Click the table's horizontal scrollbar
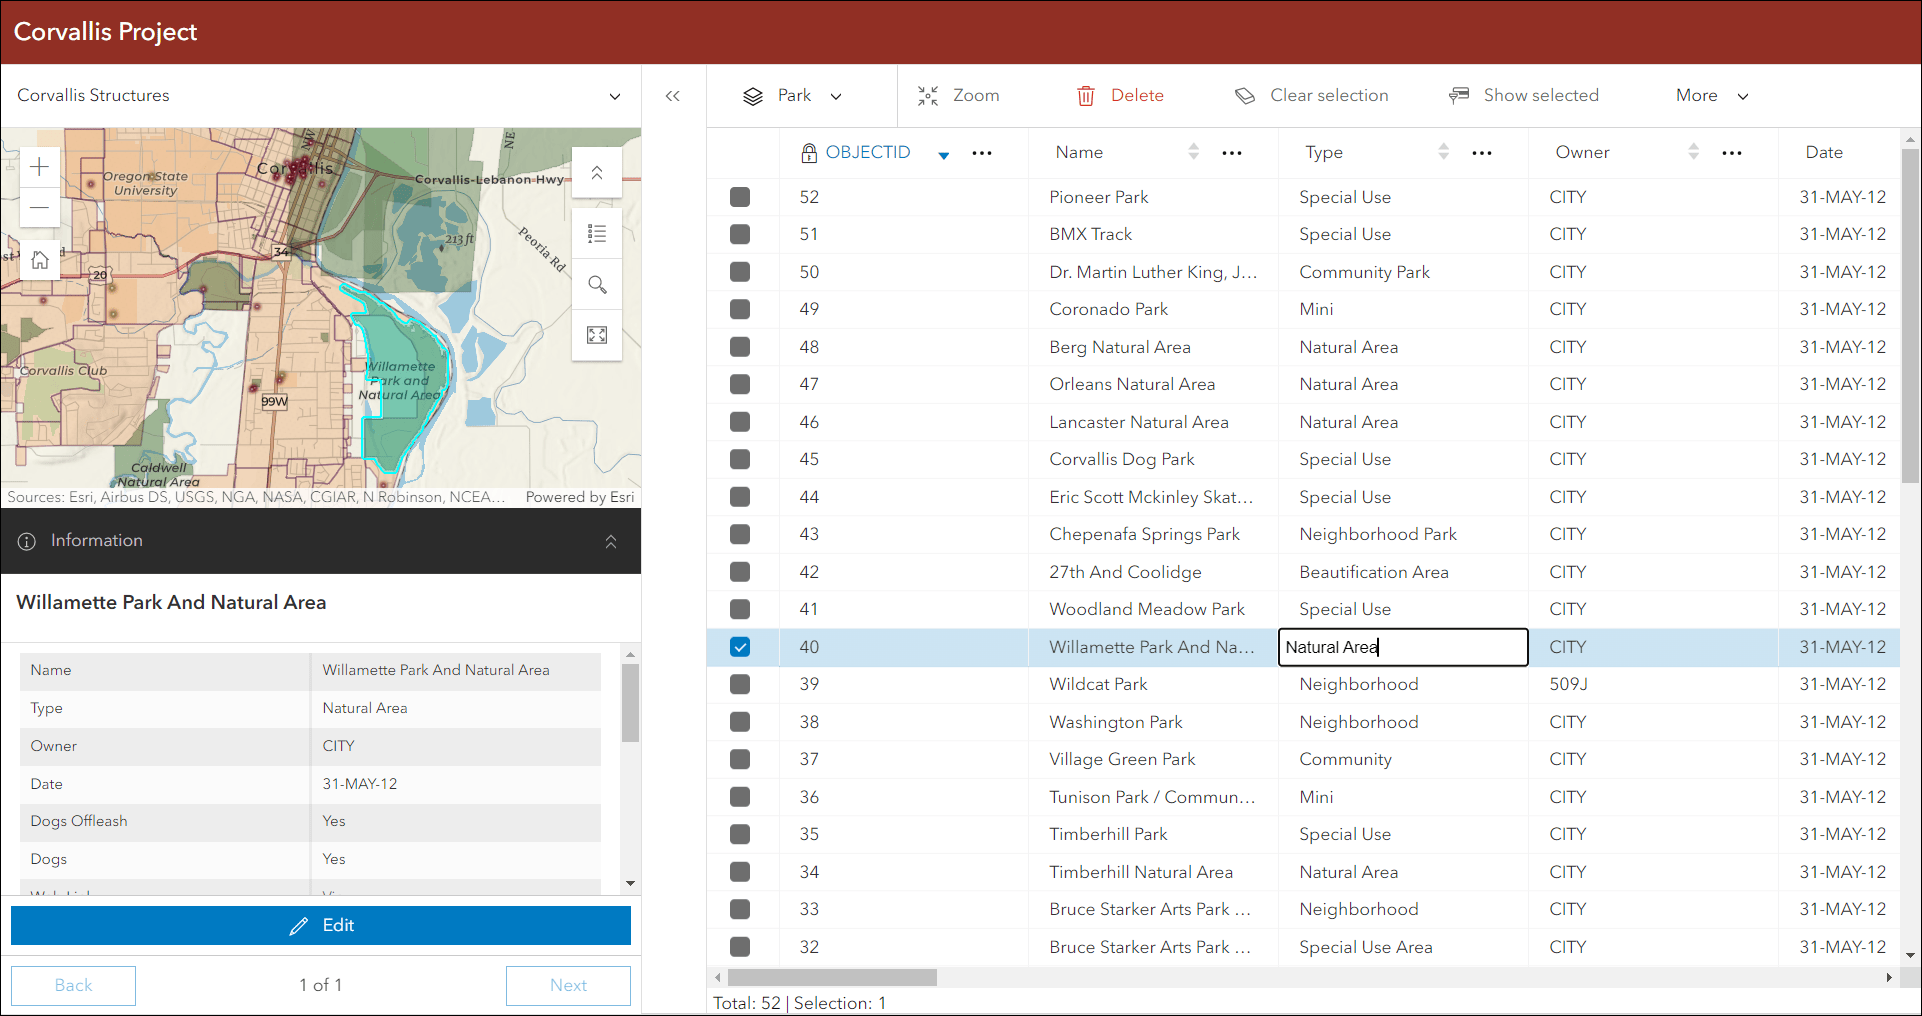 click(832, 977)
